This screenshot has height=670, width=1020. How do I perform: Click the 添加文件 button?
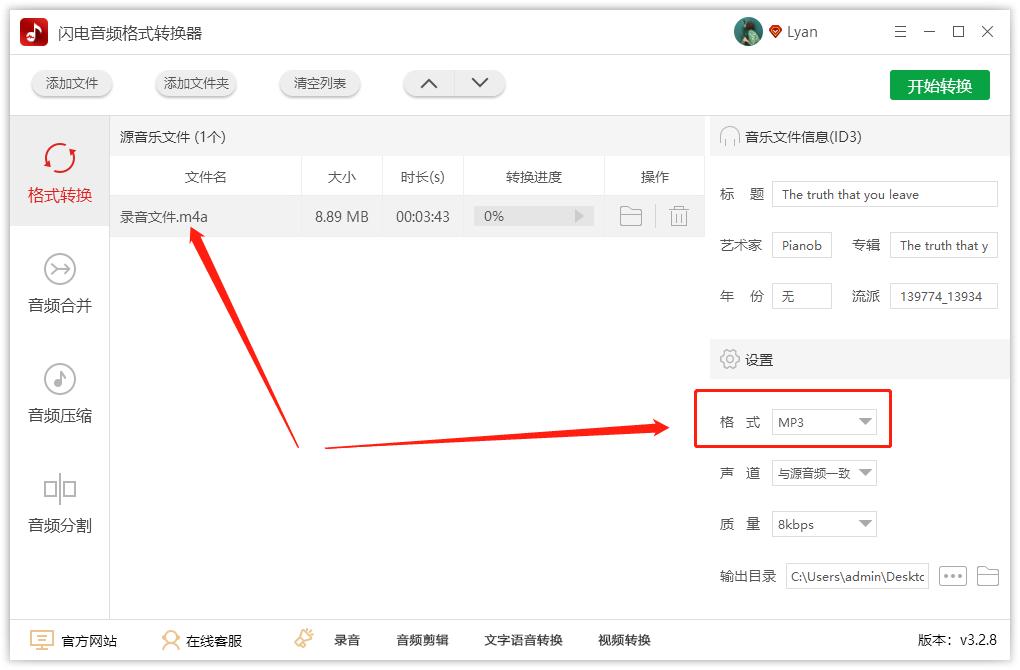[71, 84]
